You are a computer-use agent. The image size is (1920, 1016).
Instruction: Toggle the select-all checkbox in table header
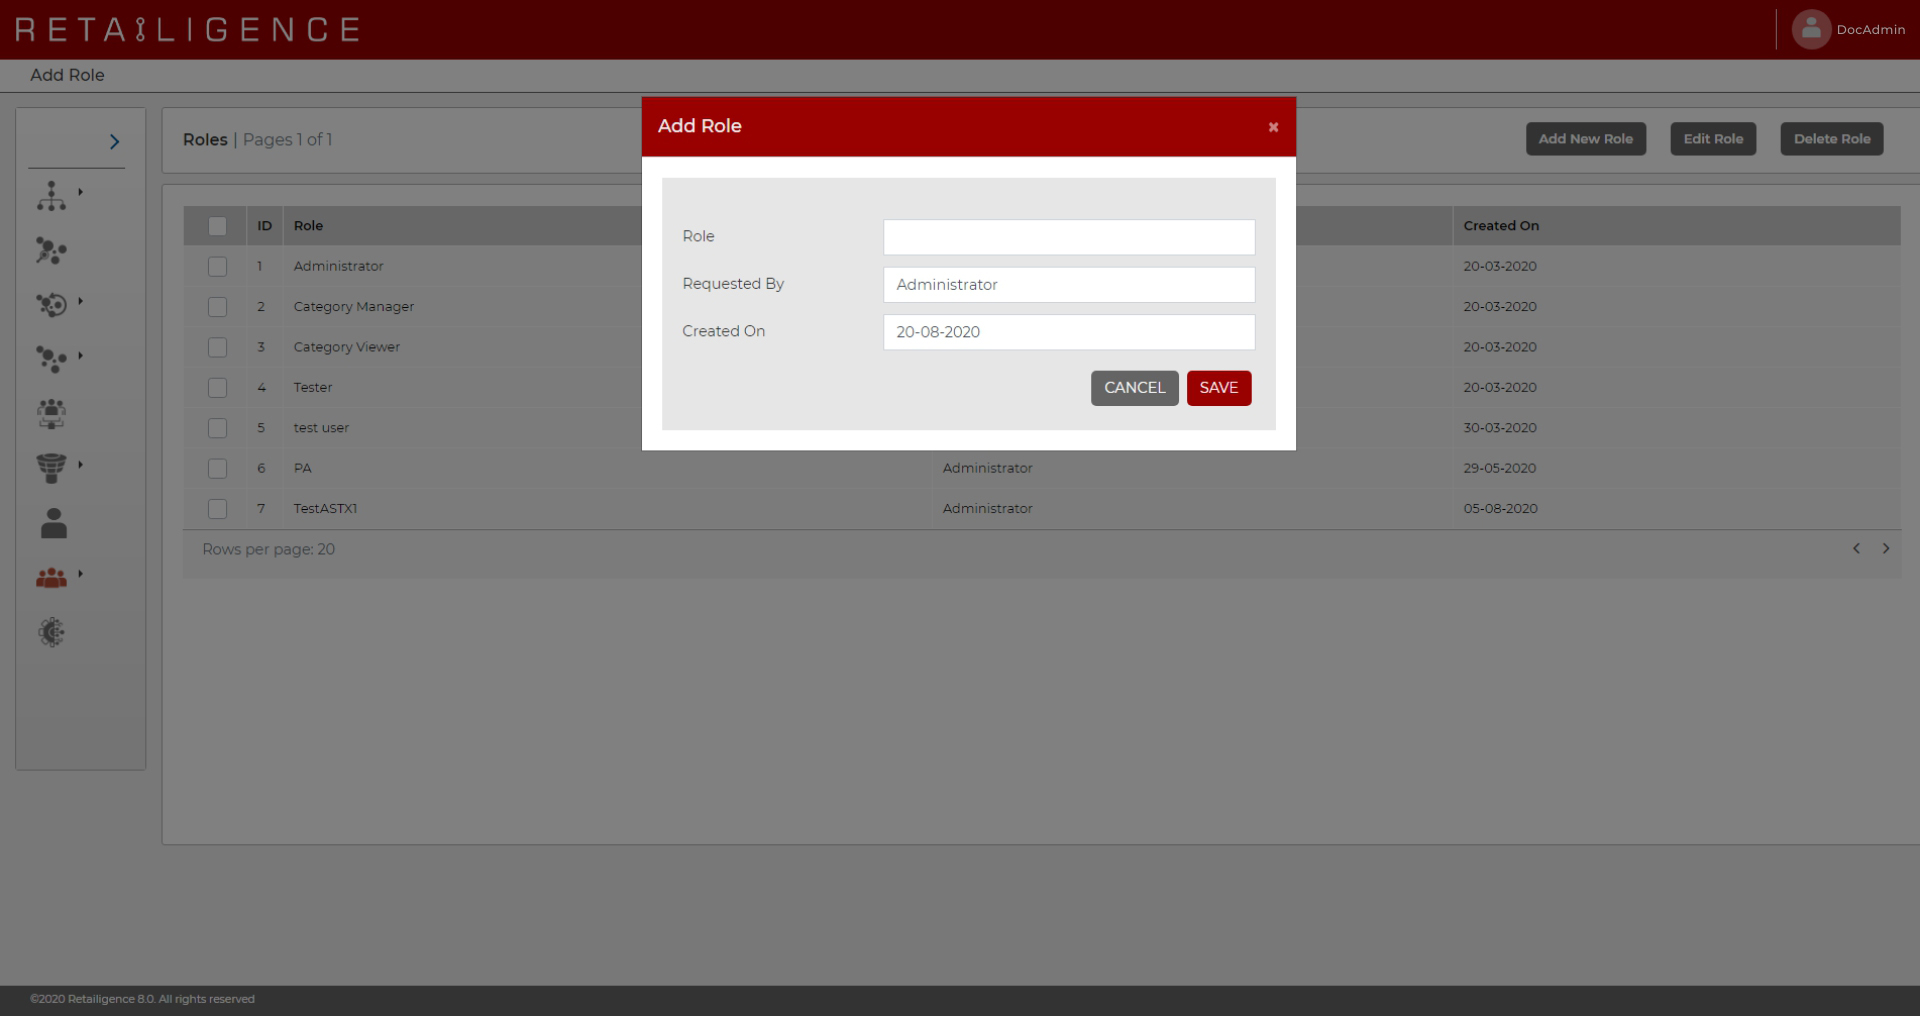pos(217,226)
